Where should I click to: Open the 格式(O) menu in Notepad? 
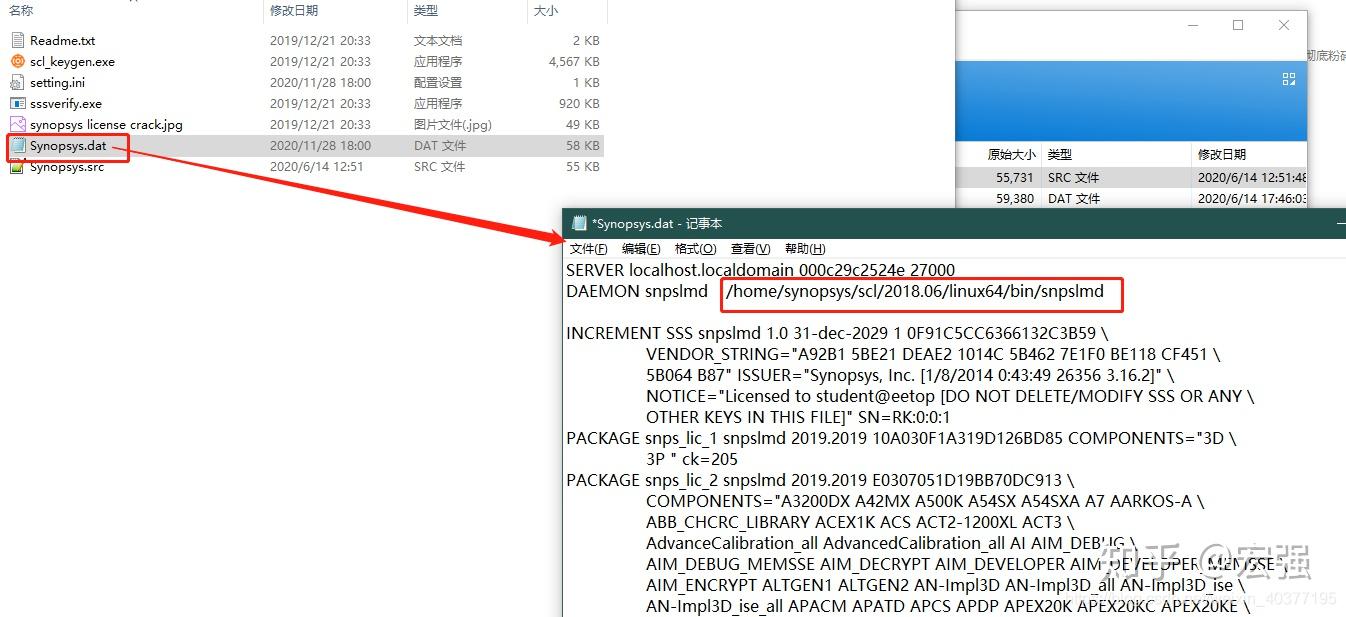(695, 248)
